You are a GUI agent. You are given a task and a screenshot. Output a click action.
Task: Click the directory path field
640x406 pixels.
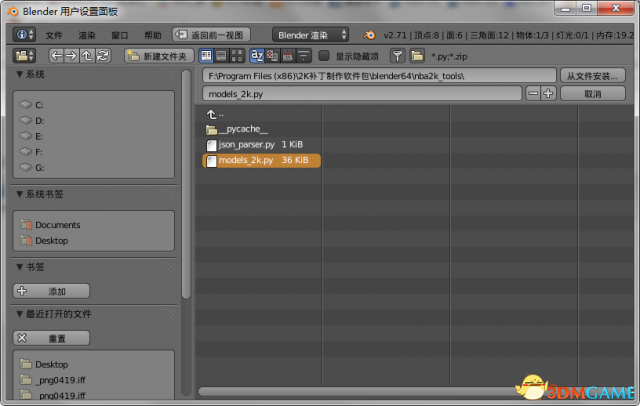[379, 76]
